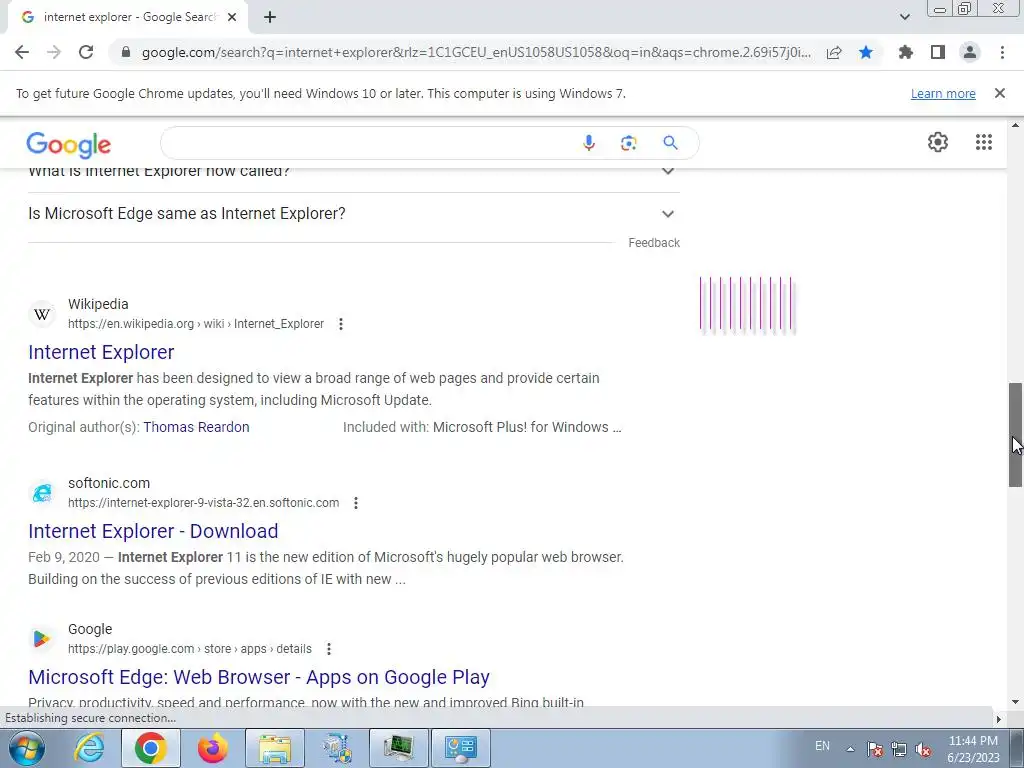The height and width of the screenshot is (768, 1024).
Task: Open the Google apps grid
Action: tap(984, 142)
